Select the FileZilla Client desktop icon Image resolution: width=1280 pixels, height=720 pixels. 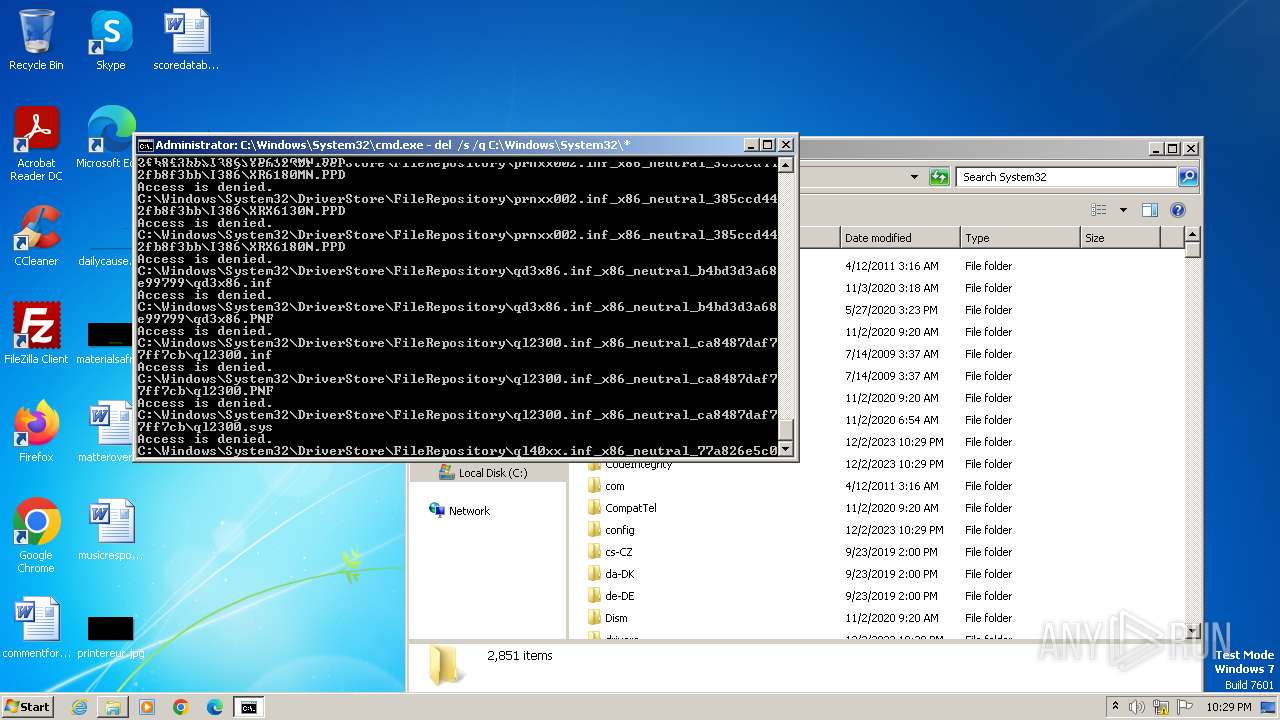pos(36,334)
